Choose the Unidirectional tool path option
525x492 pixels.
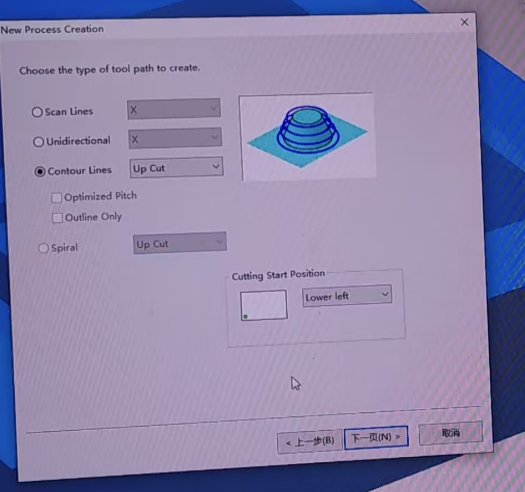click(x=39, y=142)
